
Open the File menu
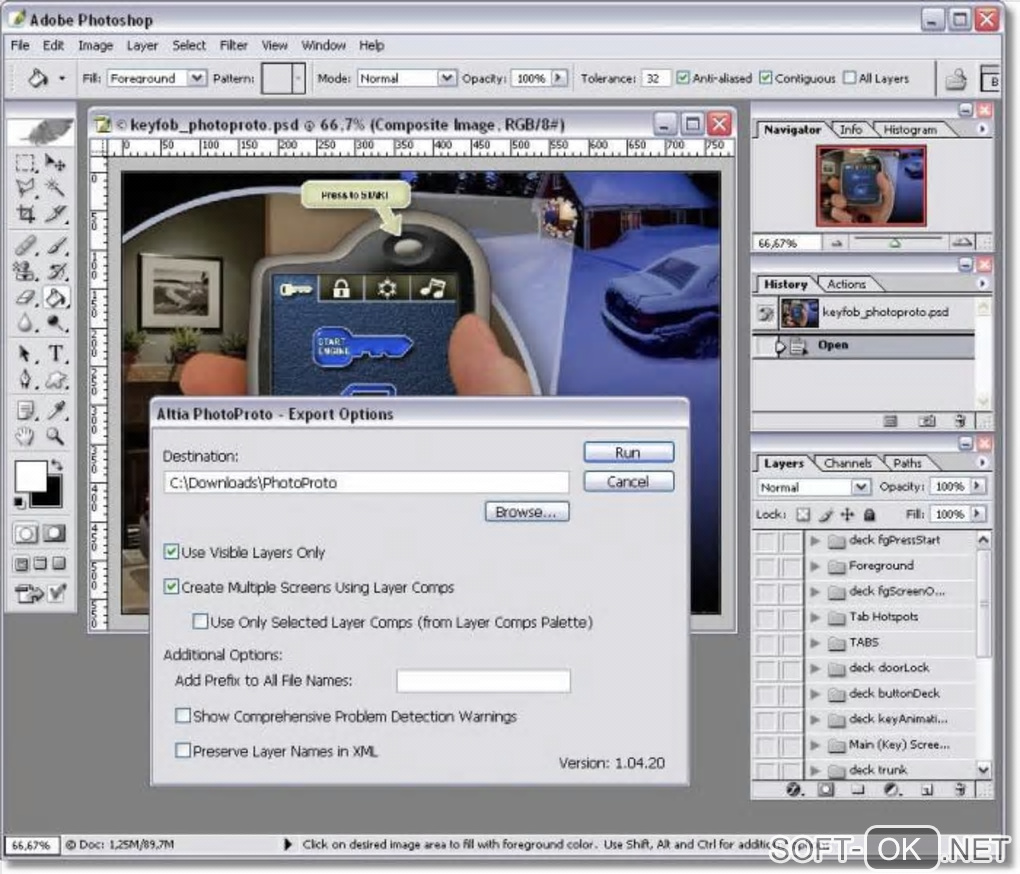[x=20, y=46]
